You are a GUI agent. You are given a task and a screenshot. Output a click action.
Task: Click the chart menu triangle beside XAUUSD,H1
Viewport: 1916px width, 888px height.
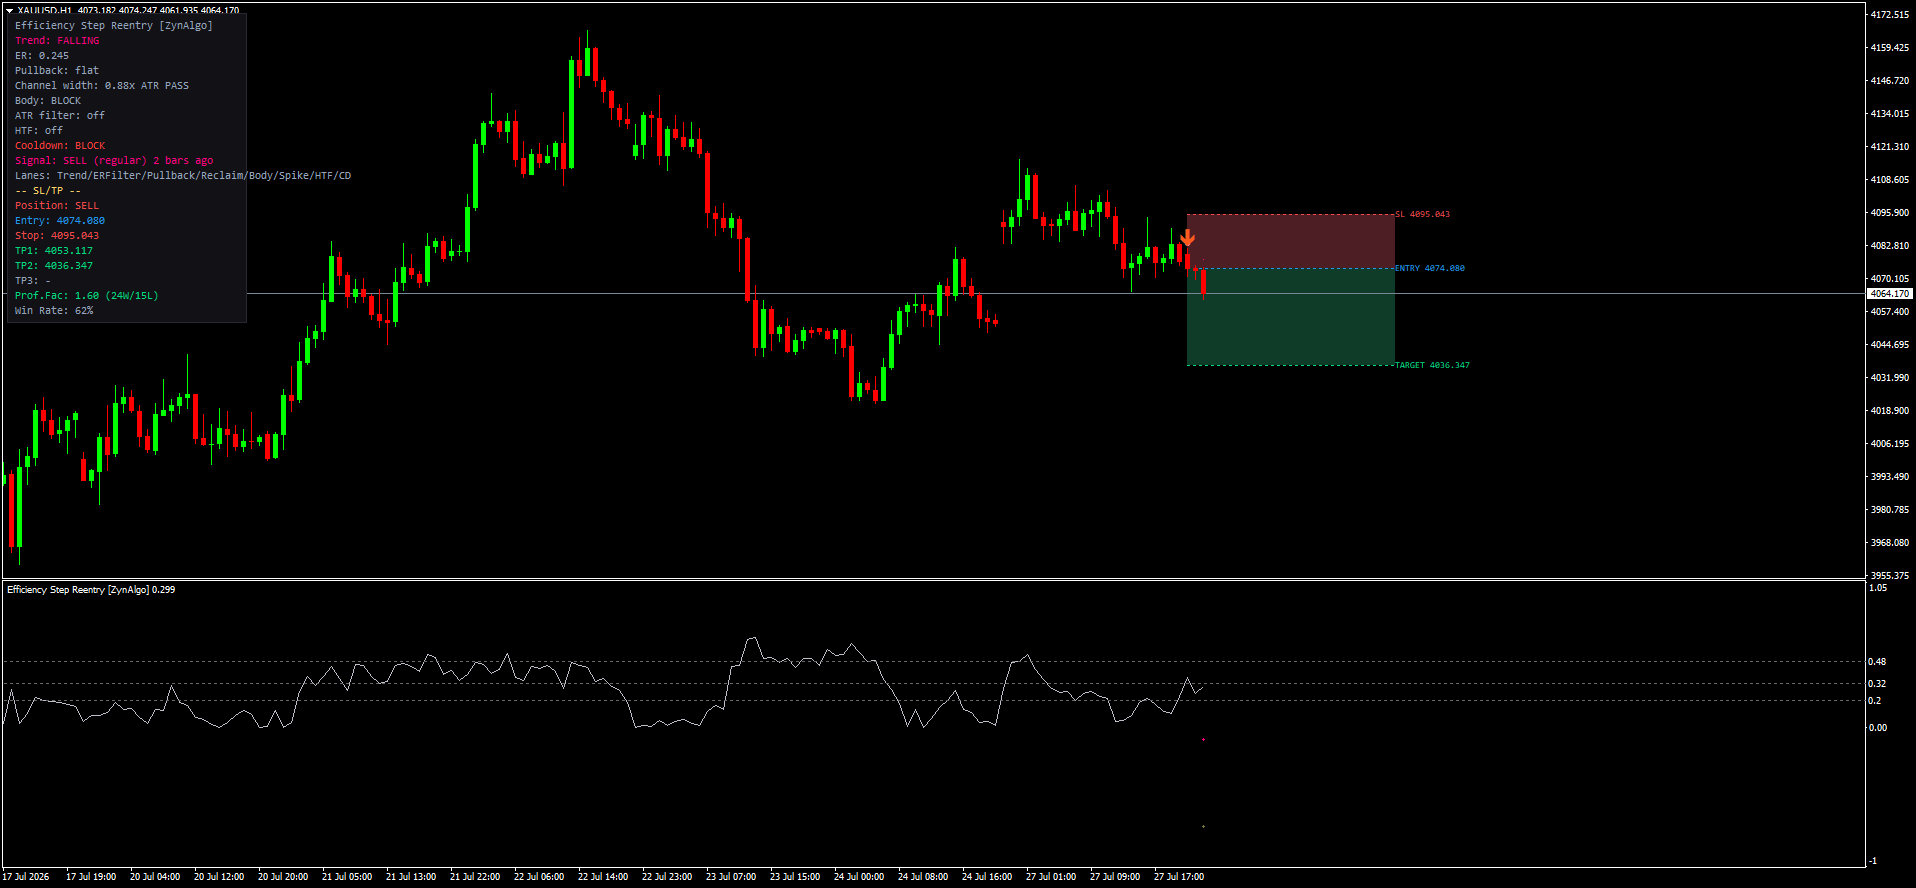[9, 10]
